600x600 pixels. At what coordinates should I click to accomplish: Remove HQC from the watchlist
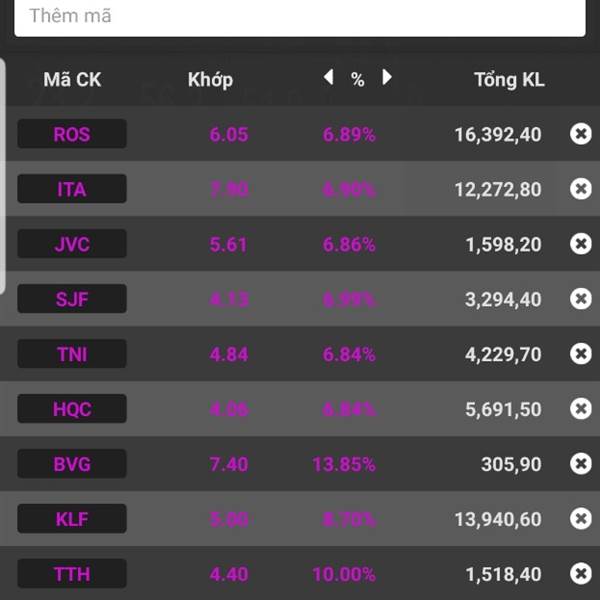click(x=580, y=409)
